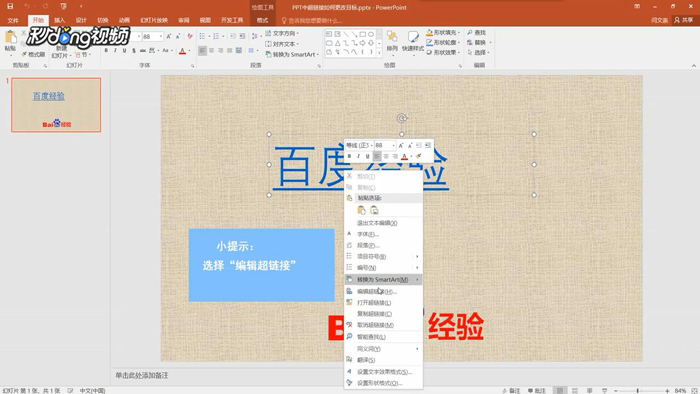Image resolution: width=700 pixels, height=394 pixels.
Task: Choose Format Shape (设置形状格式) in context menu
Action: coord(383,383)
